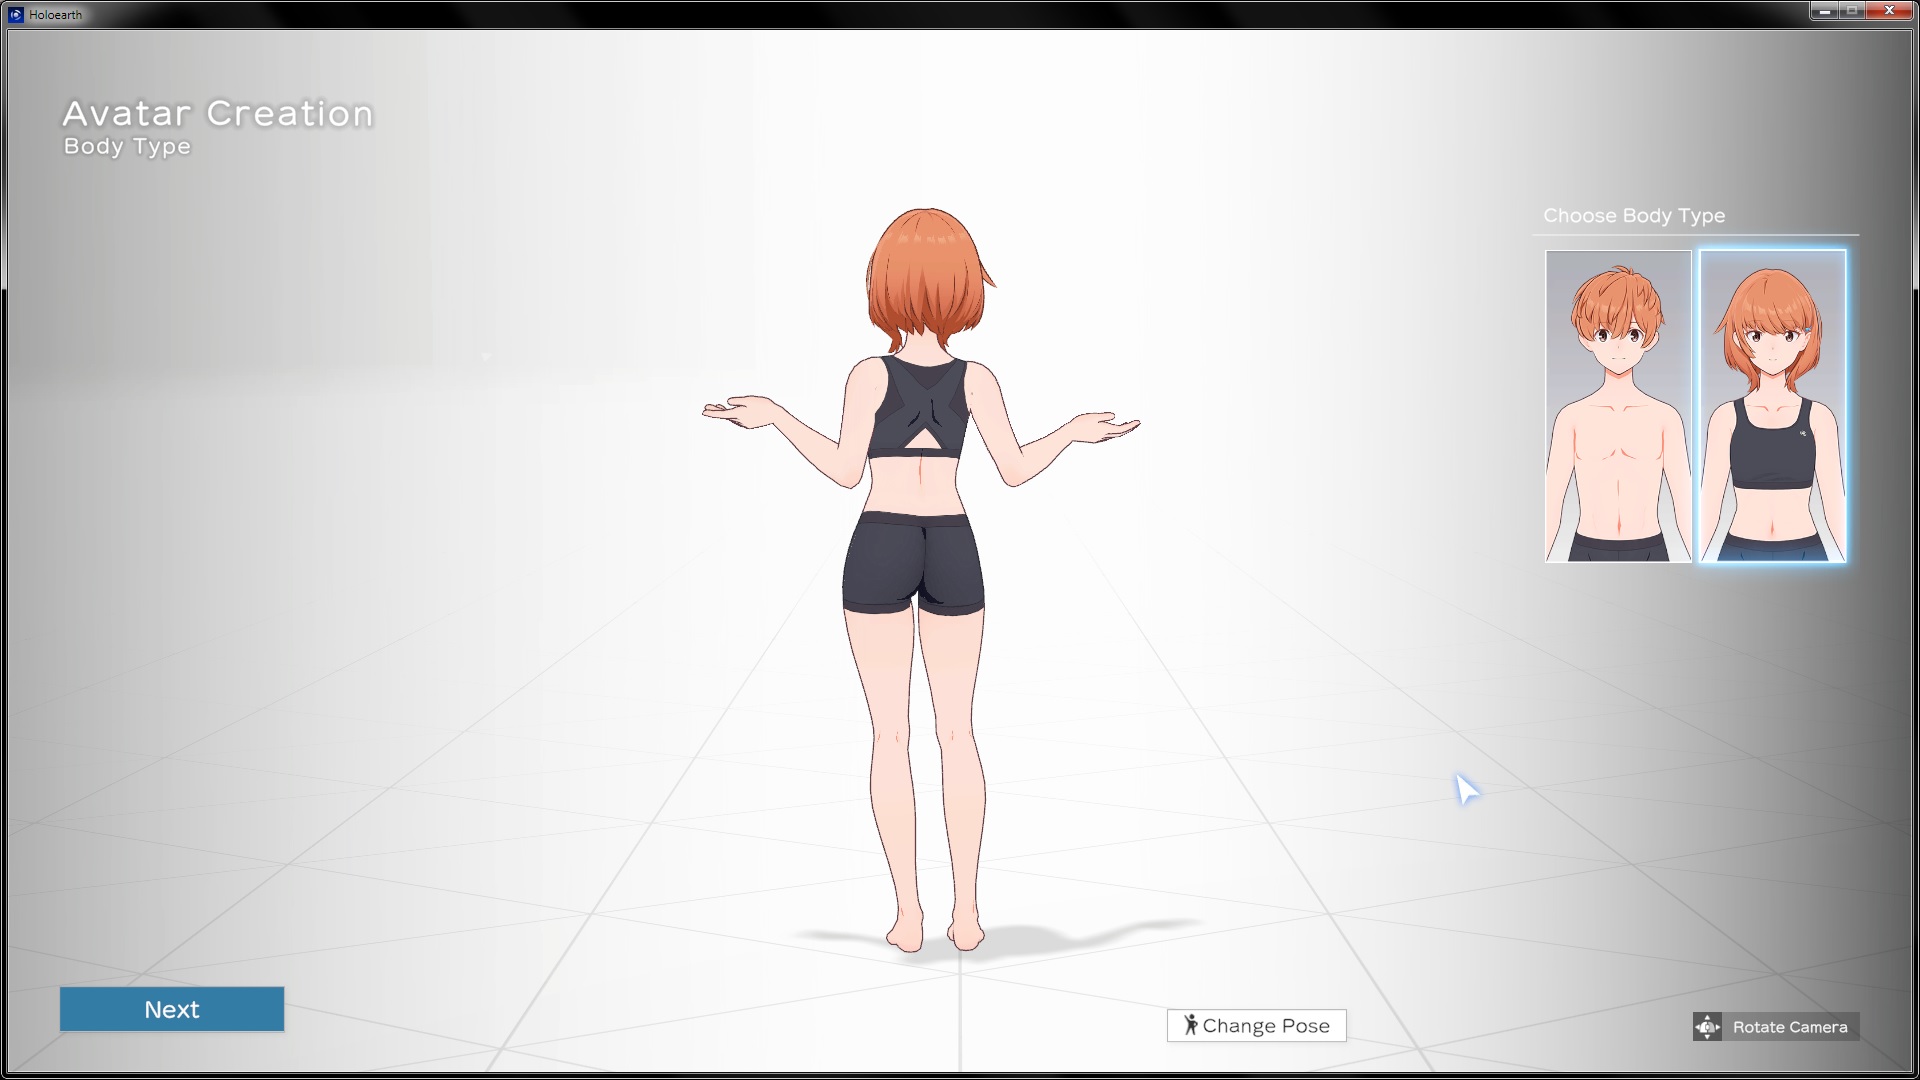Close the Holoearth window
The height and width of the screenshot is (1080, 1920).
click(x=1889, y=11)
